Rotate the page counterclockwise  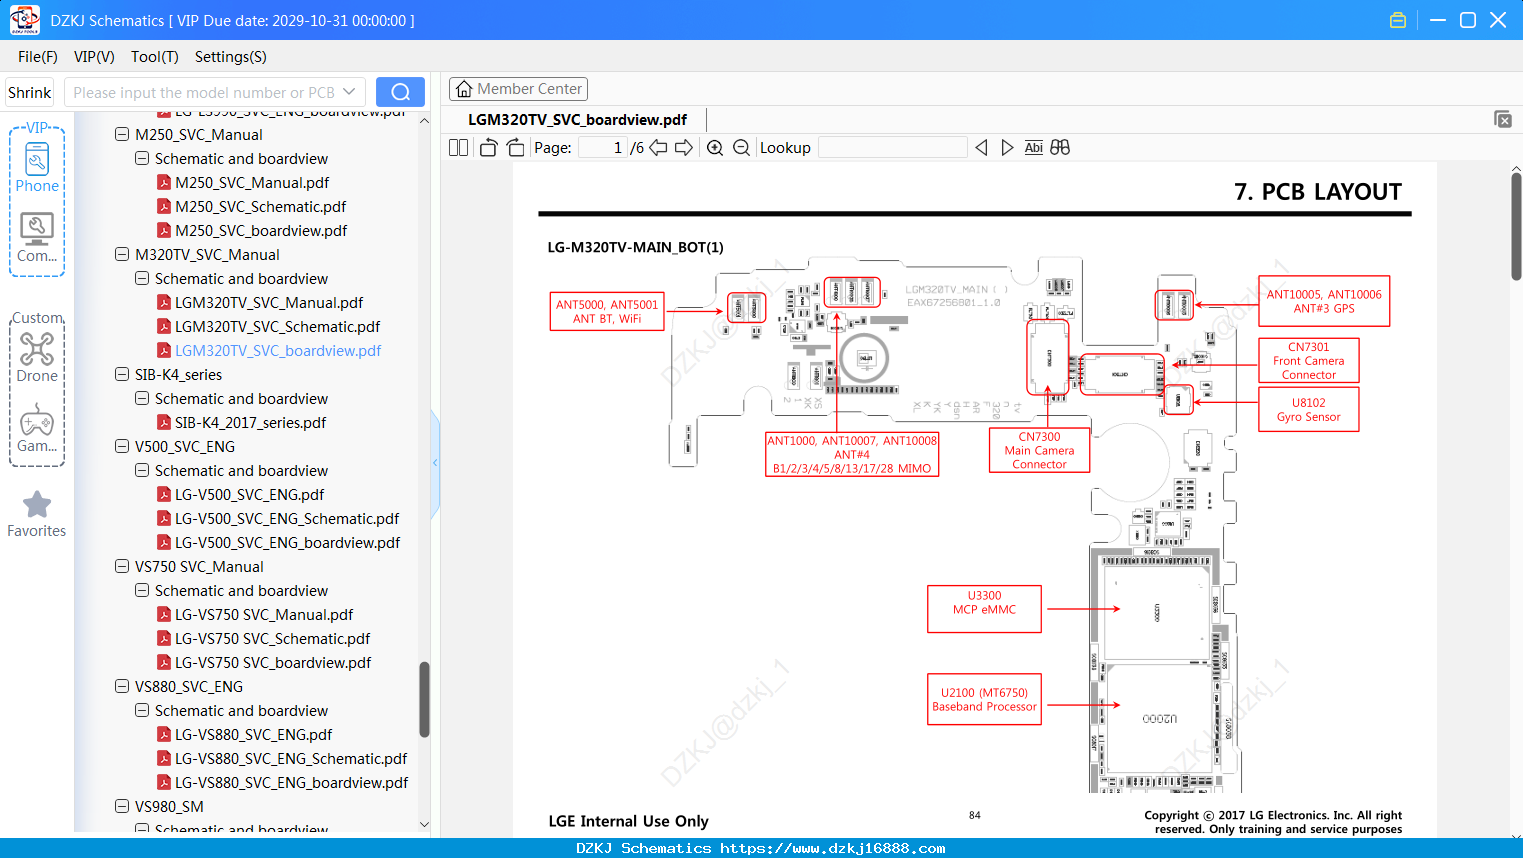coord(488,148)
